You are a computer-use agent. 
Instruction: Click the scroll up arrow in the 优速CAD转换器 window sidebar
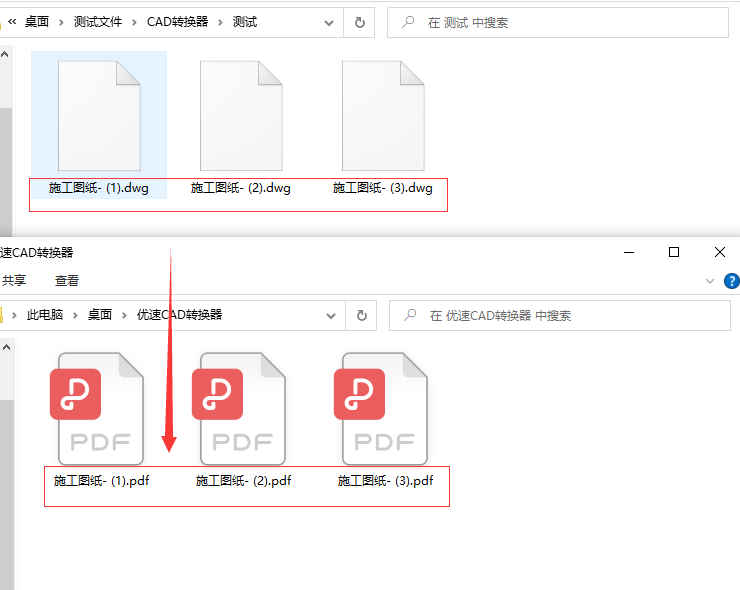(7, 347)
